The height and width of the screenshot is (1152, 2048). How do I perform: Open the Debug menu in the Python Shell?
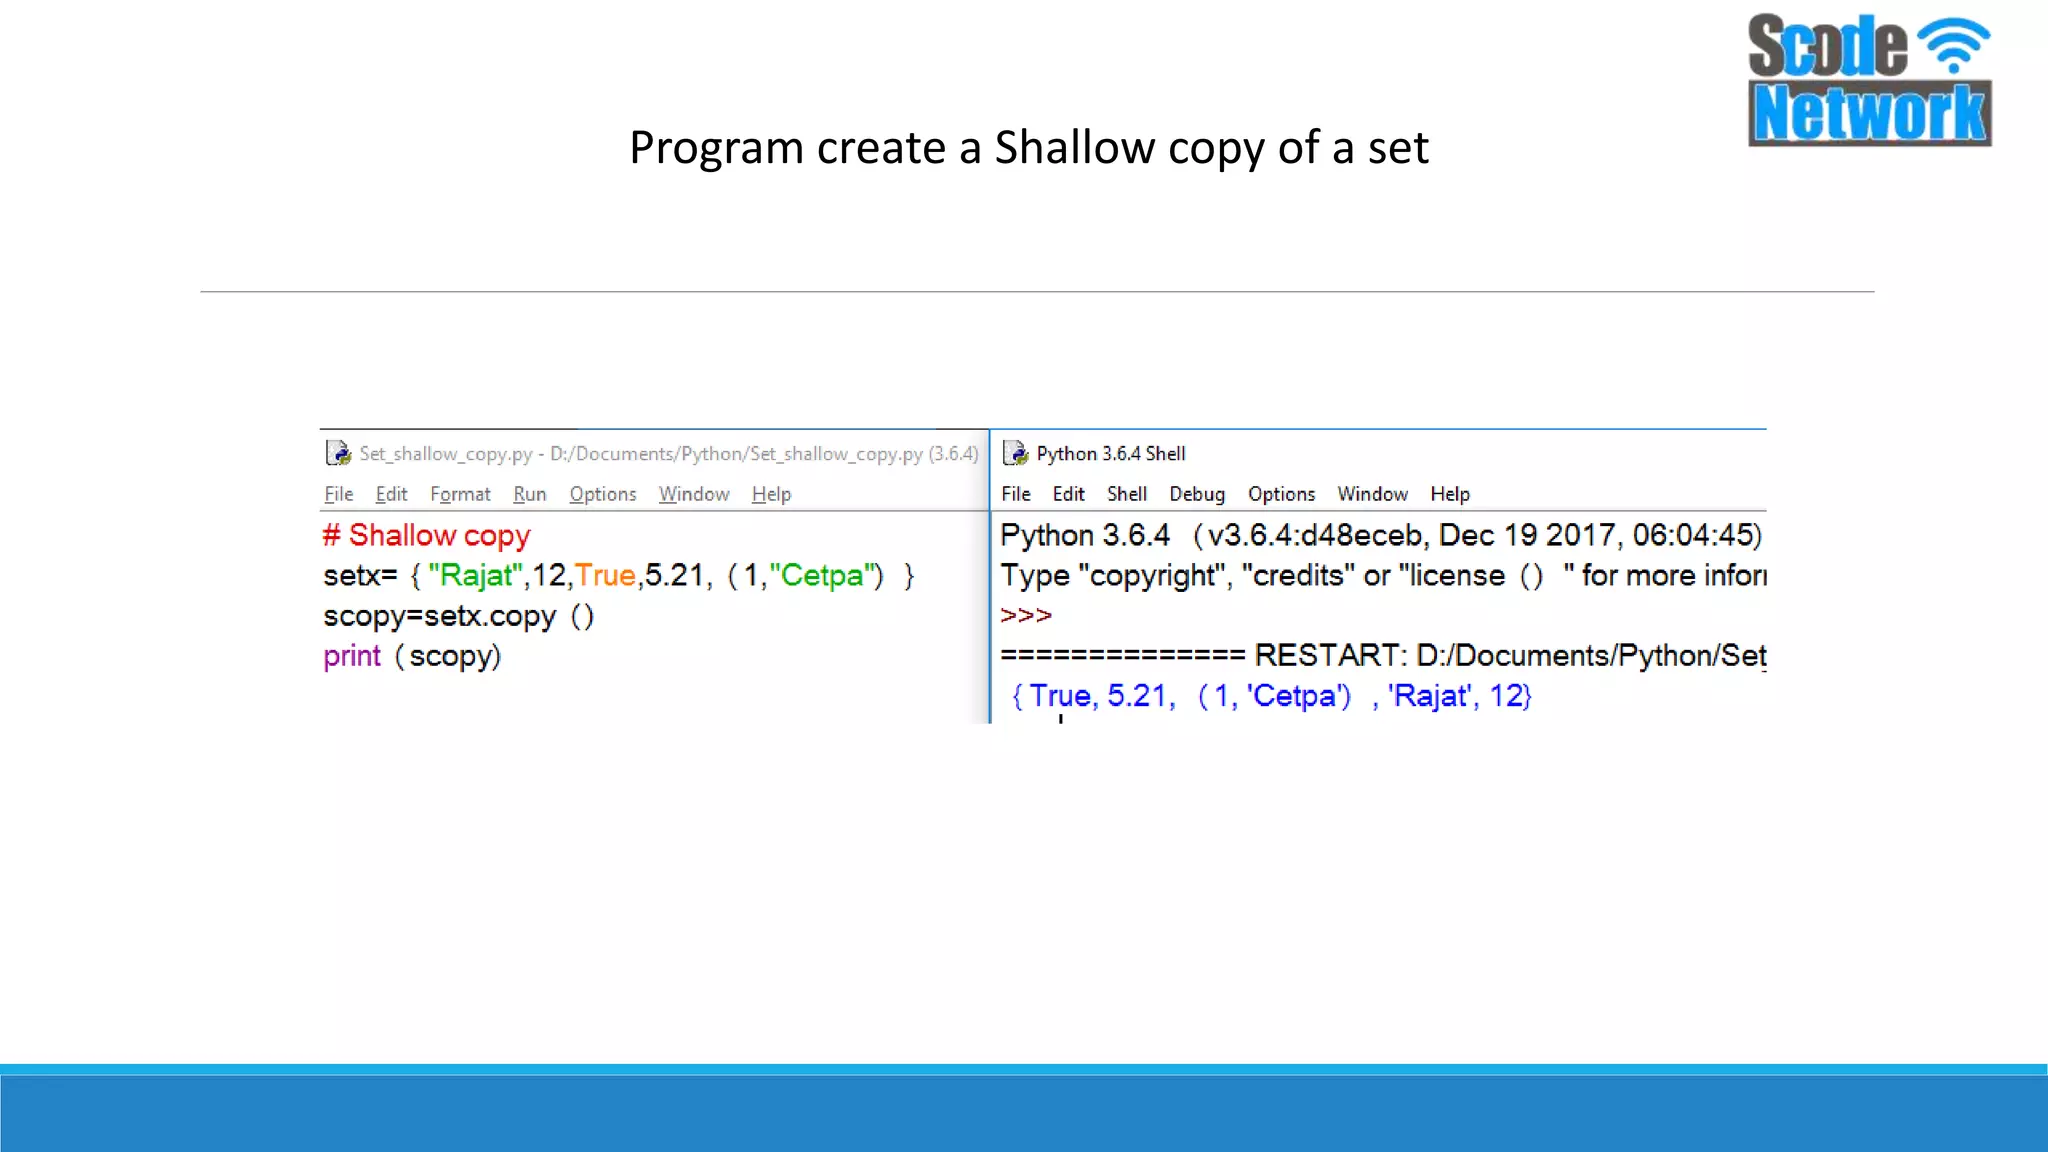[1197, 494]
